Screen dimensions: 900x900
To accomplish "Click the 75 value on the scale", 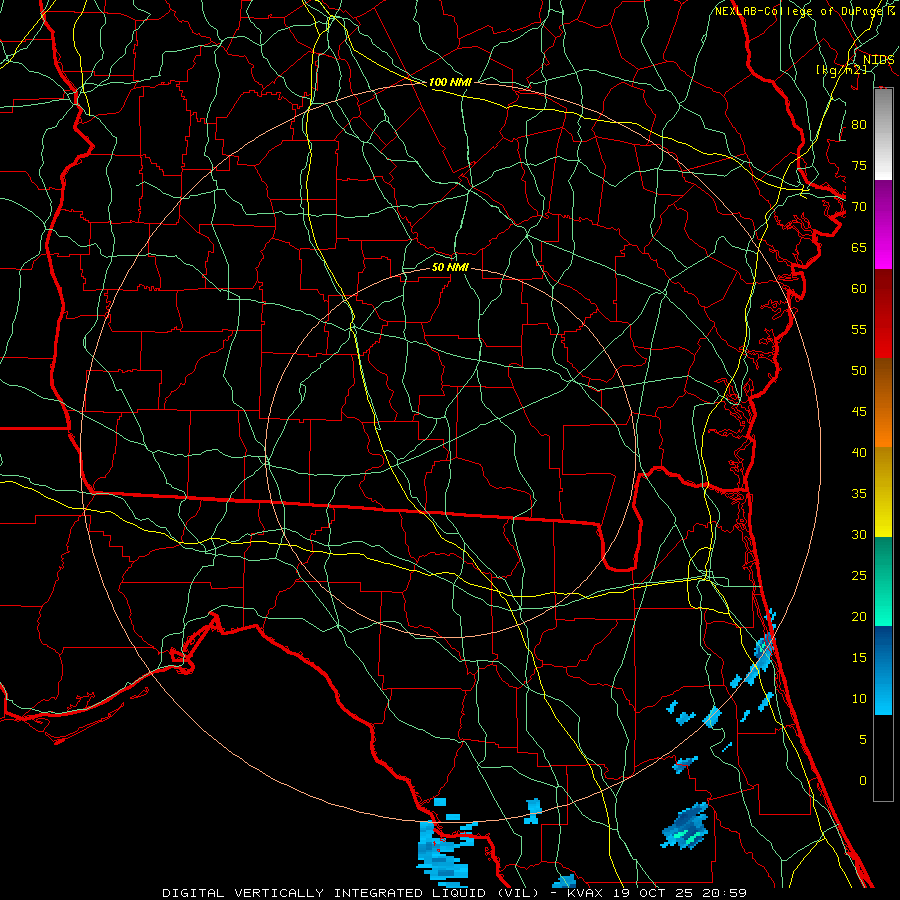I will pos(859,165).
